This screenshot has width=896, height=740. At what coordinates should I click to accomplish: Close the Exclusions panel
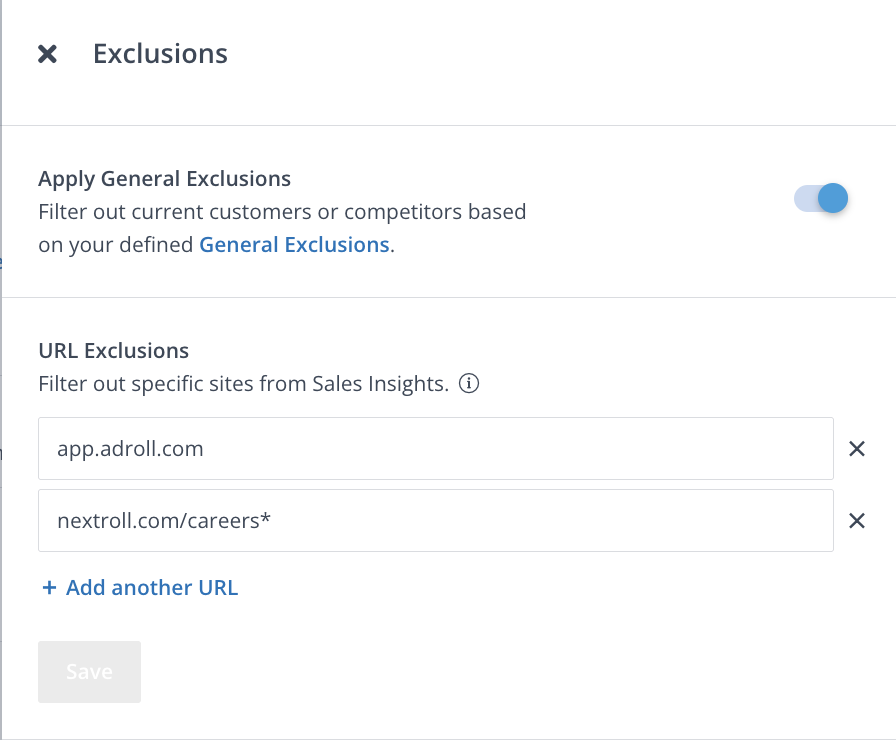point(47,54)
